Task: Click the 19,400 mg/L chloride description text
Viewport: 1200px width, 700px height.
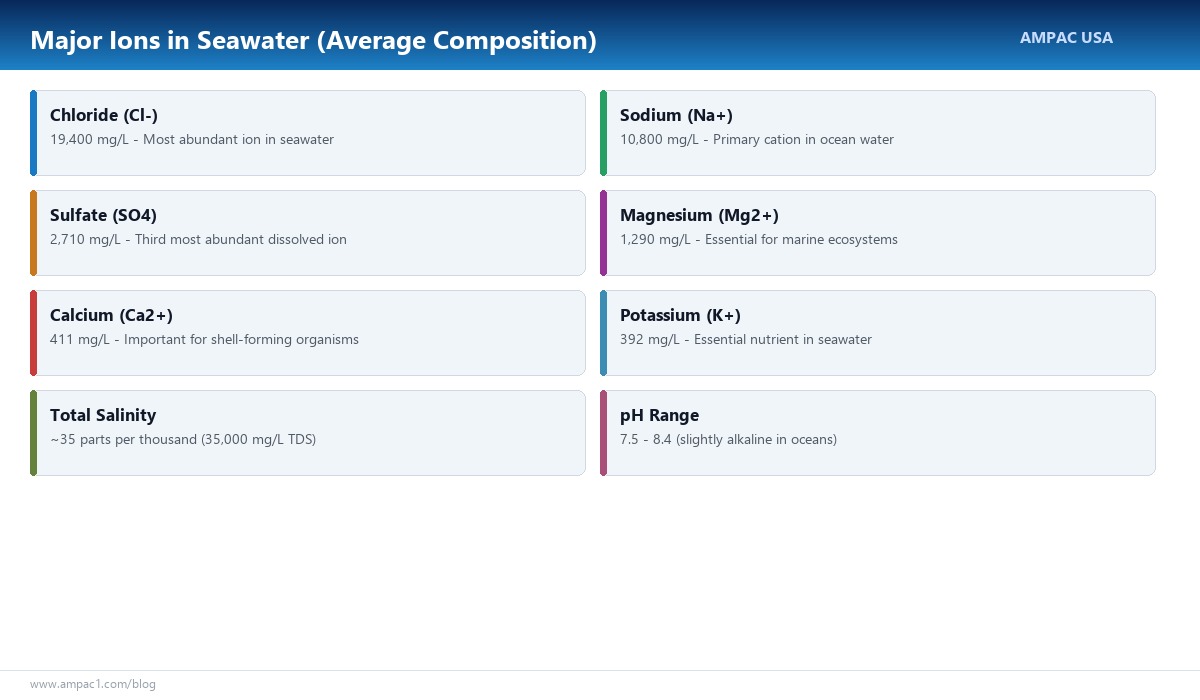Action: click(x=192, y=140)
